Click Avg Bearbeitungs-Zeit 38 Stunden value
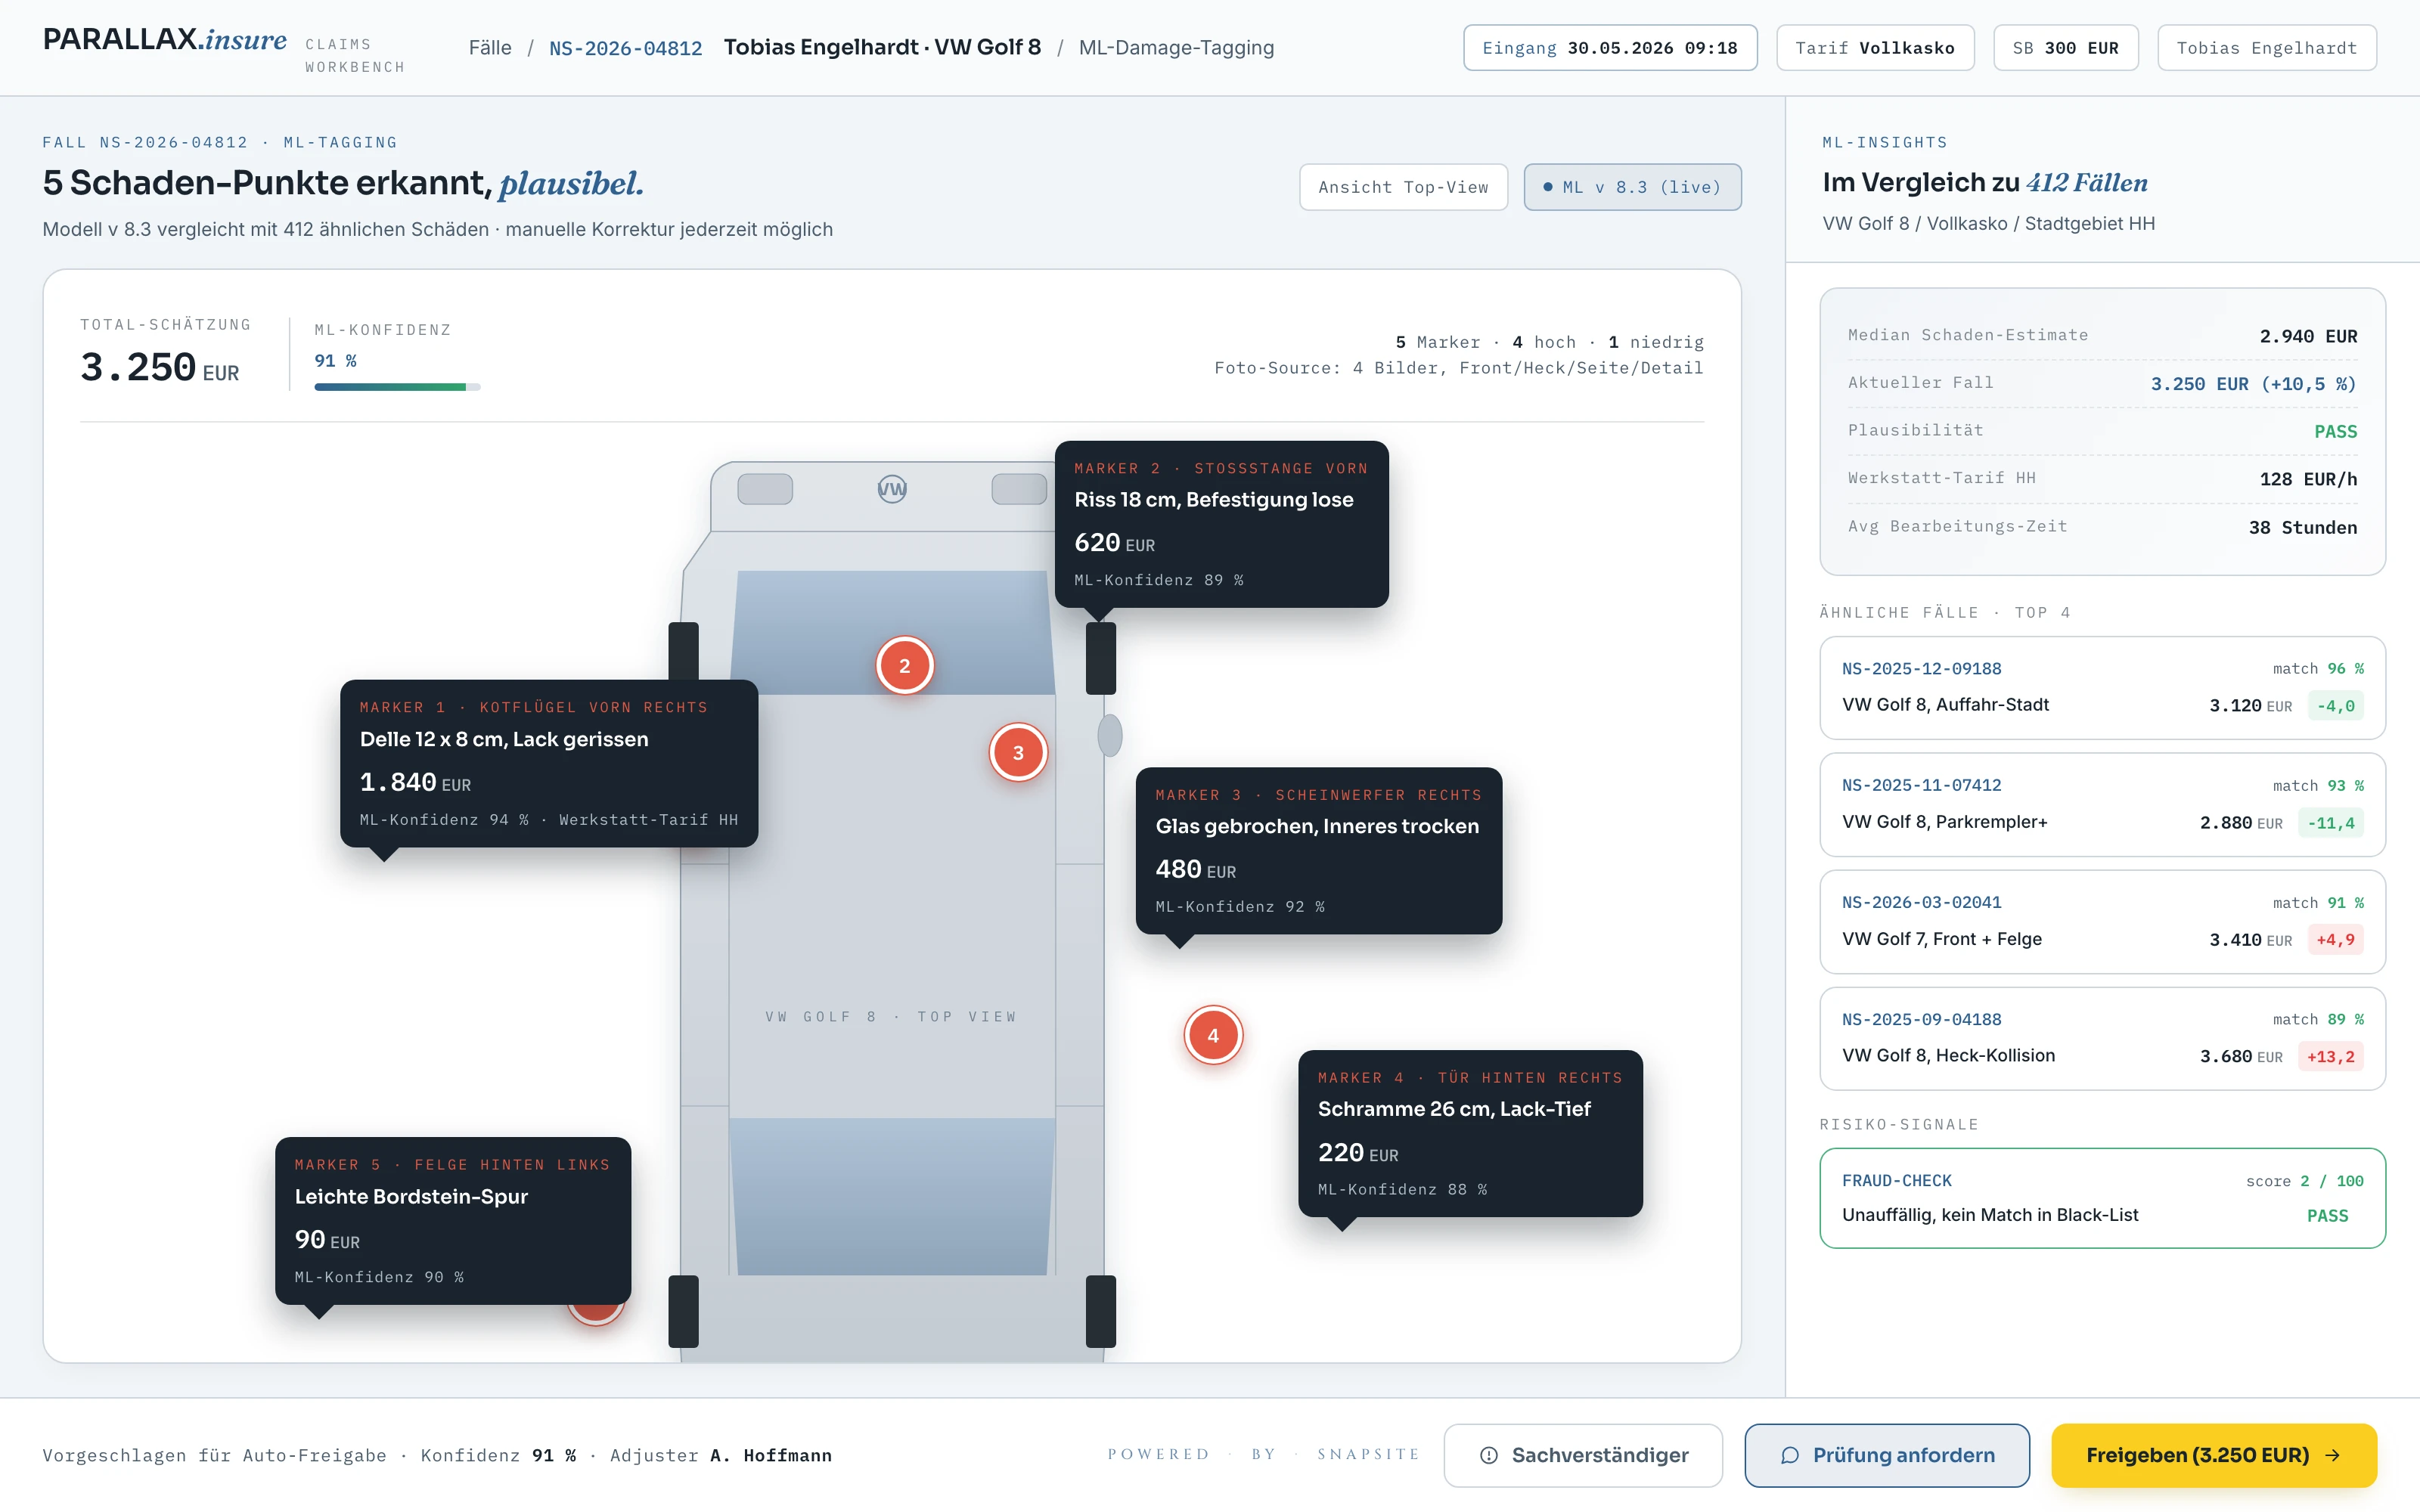The width and height of the screenshot is (2420, 1512). [2302, 527]
